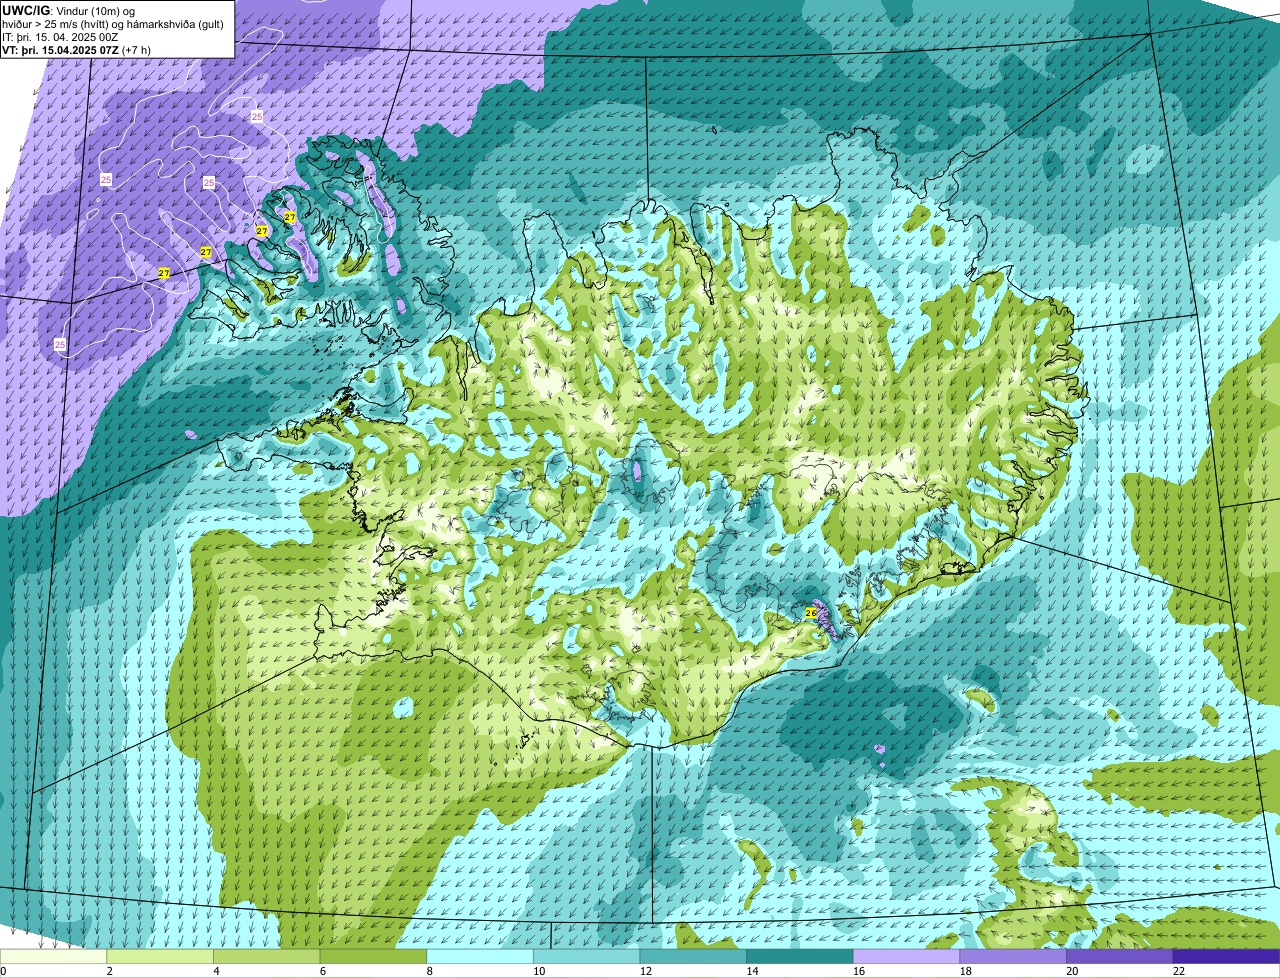Click the legend scale label 0
The image size is (1280, 978).
coord(4,971)
